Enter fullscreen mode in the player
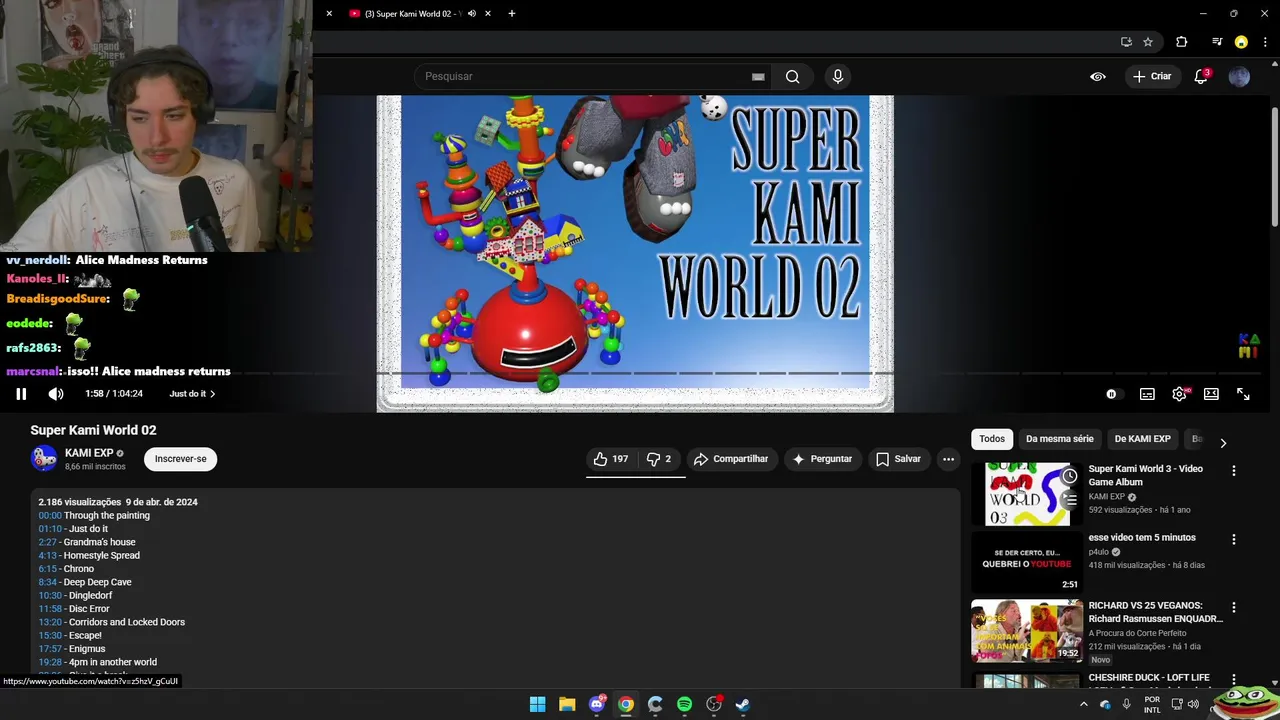The image size is (1280, 720). 1243,394
